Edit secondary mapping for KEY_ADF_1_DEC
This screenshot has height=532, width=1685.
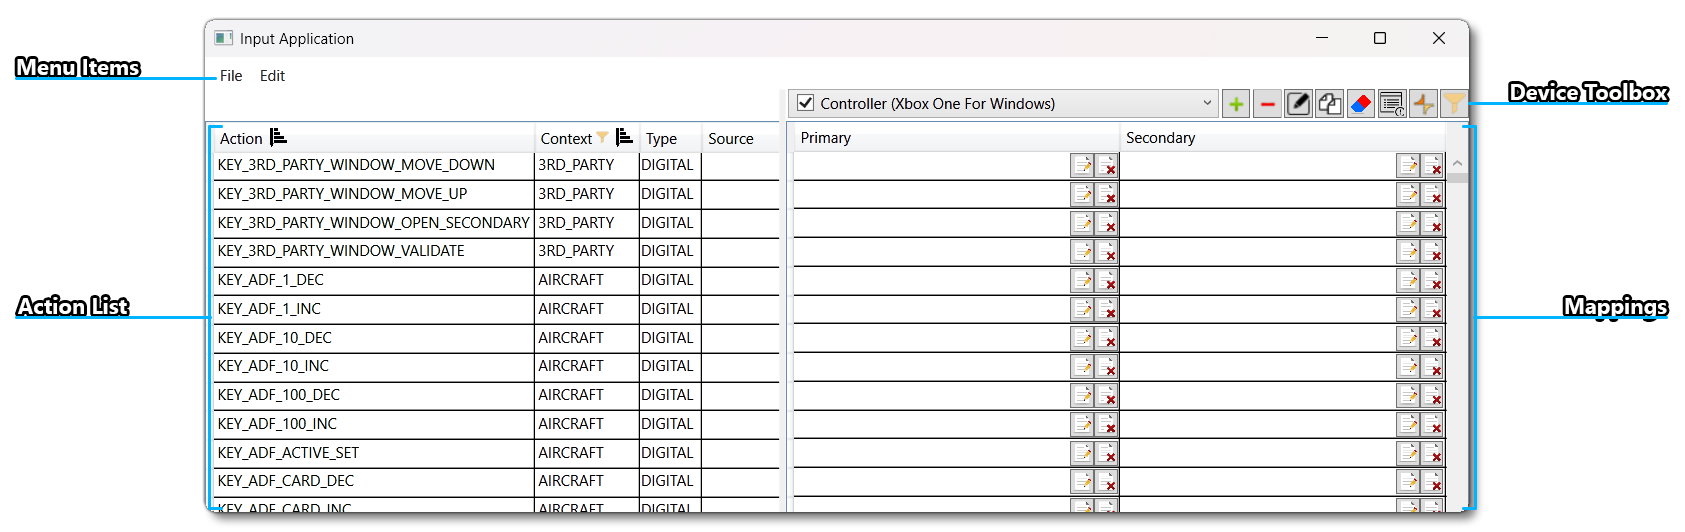(1408, 281)
